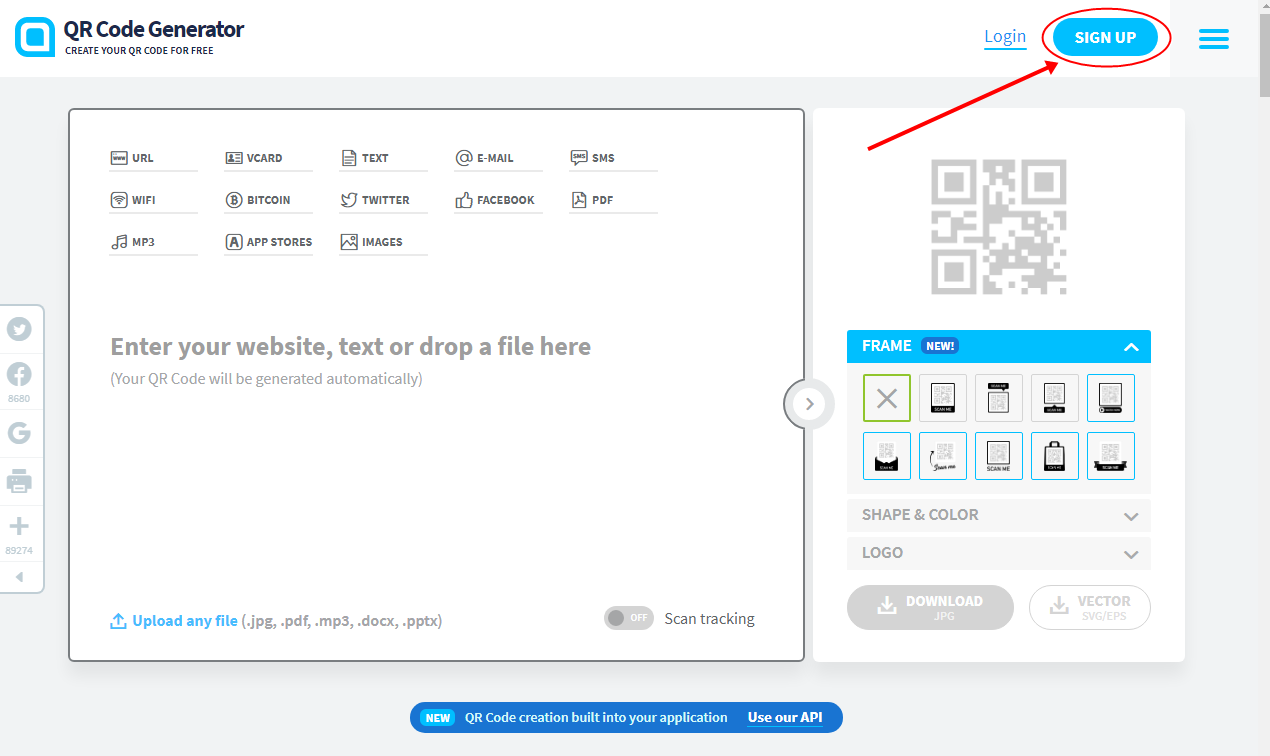Click the frame thumbnail with signature design
The height and width of the screenshot is (756, 1270).
[942, 455]
